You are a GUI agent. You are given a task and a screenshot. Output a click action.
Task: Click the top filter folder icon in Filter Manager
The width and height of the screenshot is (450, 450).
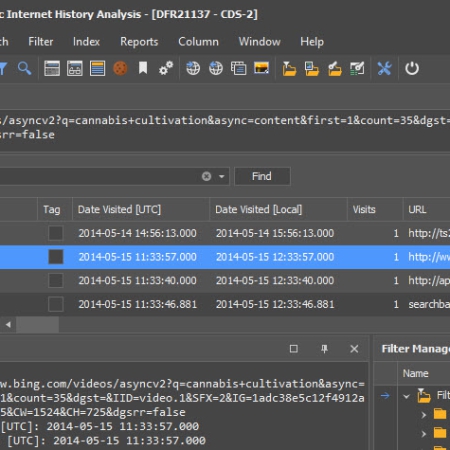point(424,396)
